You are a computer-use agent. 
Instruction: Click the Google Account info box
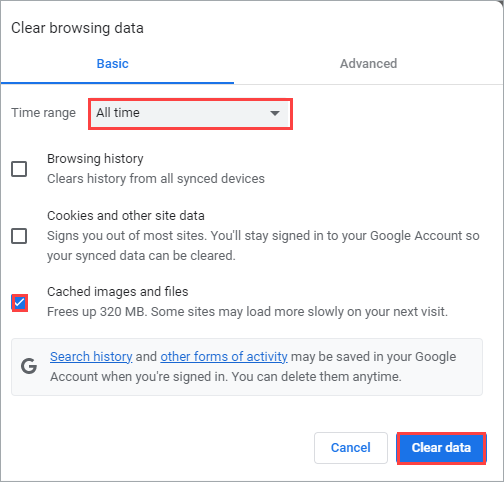coord(247,367)
